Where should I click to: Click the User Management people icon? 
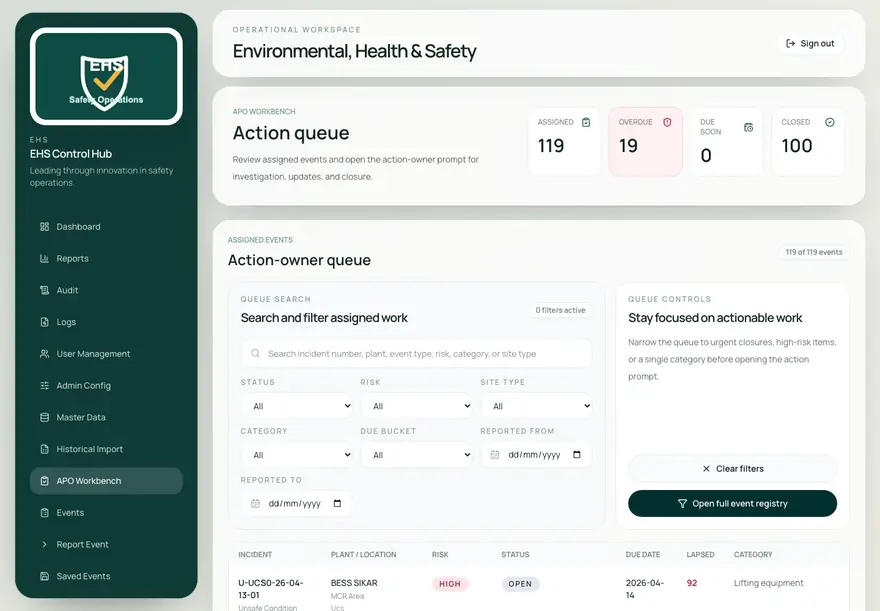click(x=44, y=354)
